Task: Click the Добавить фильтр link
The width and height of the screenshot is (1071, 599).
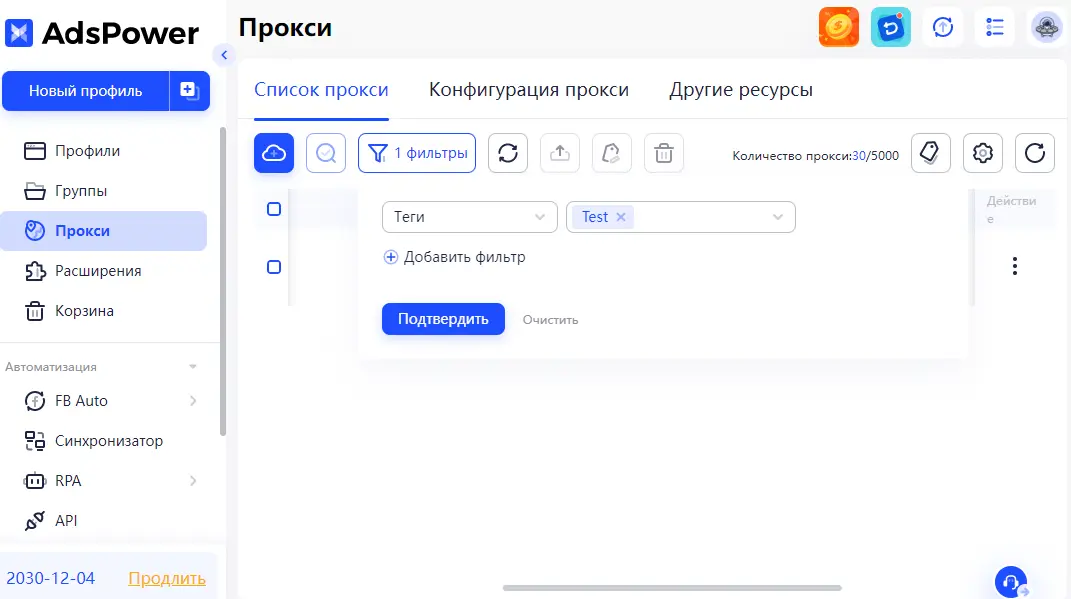Action: click(464, 257)
